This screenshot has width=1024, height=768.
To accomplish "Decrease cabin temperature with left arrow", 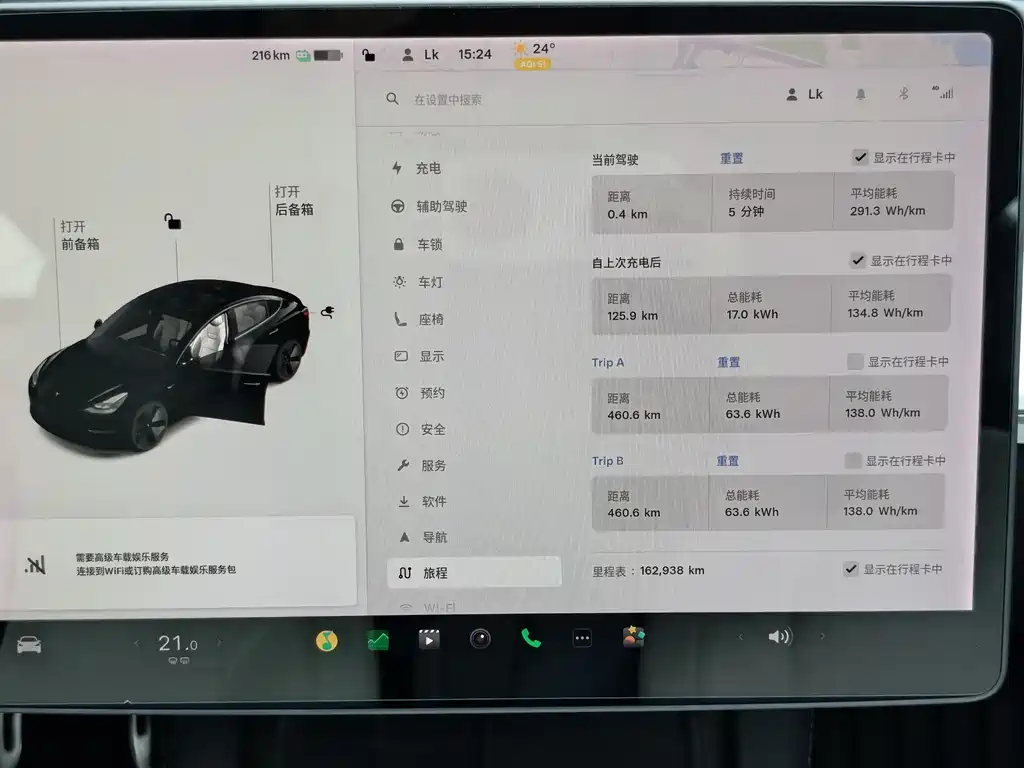I will tap(137, 644).
